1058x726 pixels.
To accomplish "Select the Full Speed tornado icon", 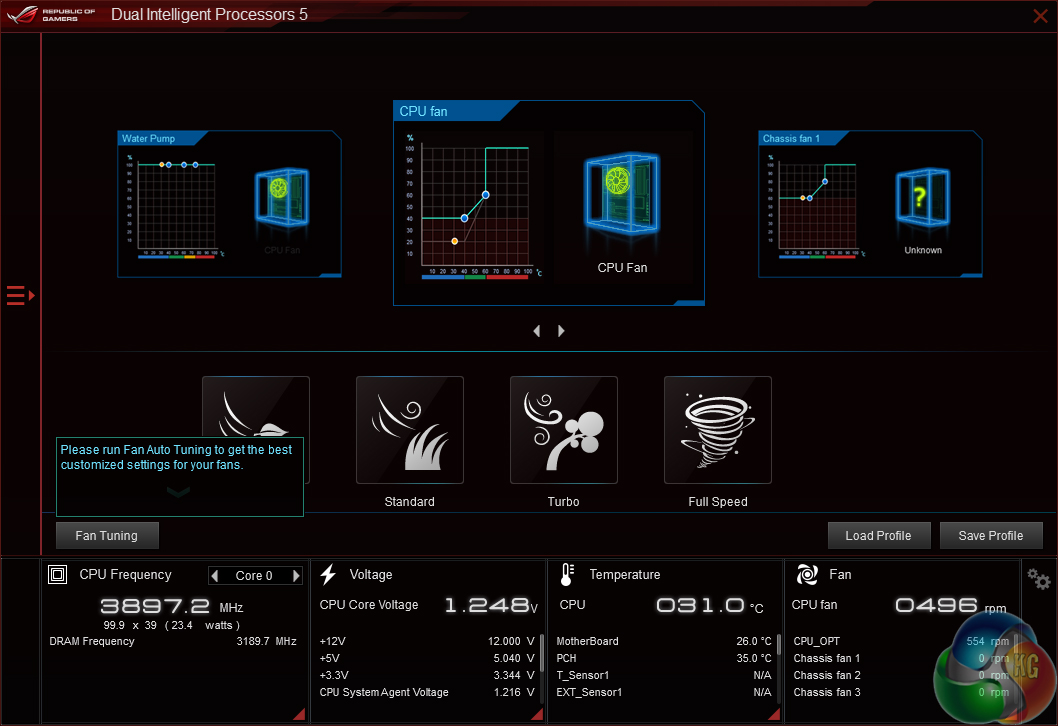I will (x=717, y=430).
